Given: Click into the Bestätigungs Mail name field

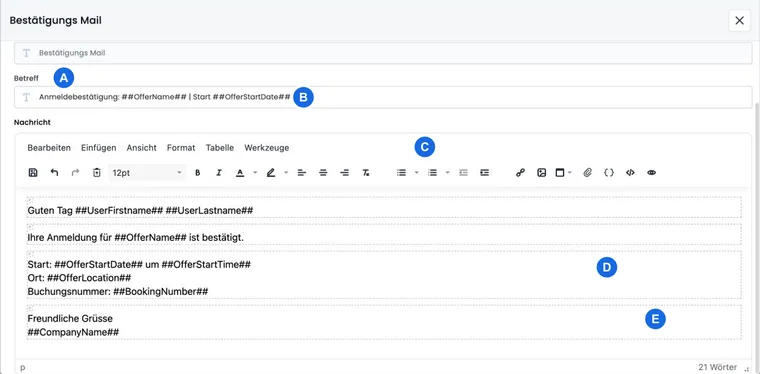Looking at the screenshot, I should (x=383, y=53).
